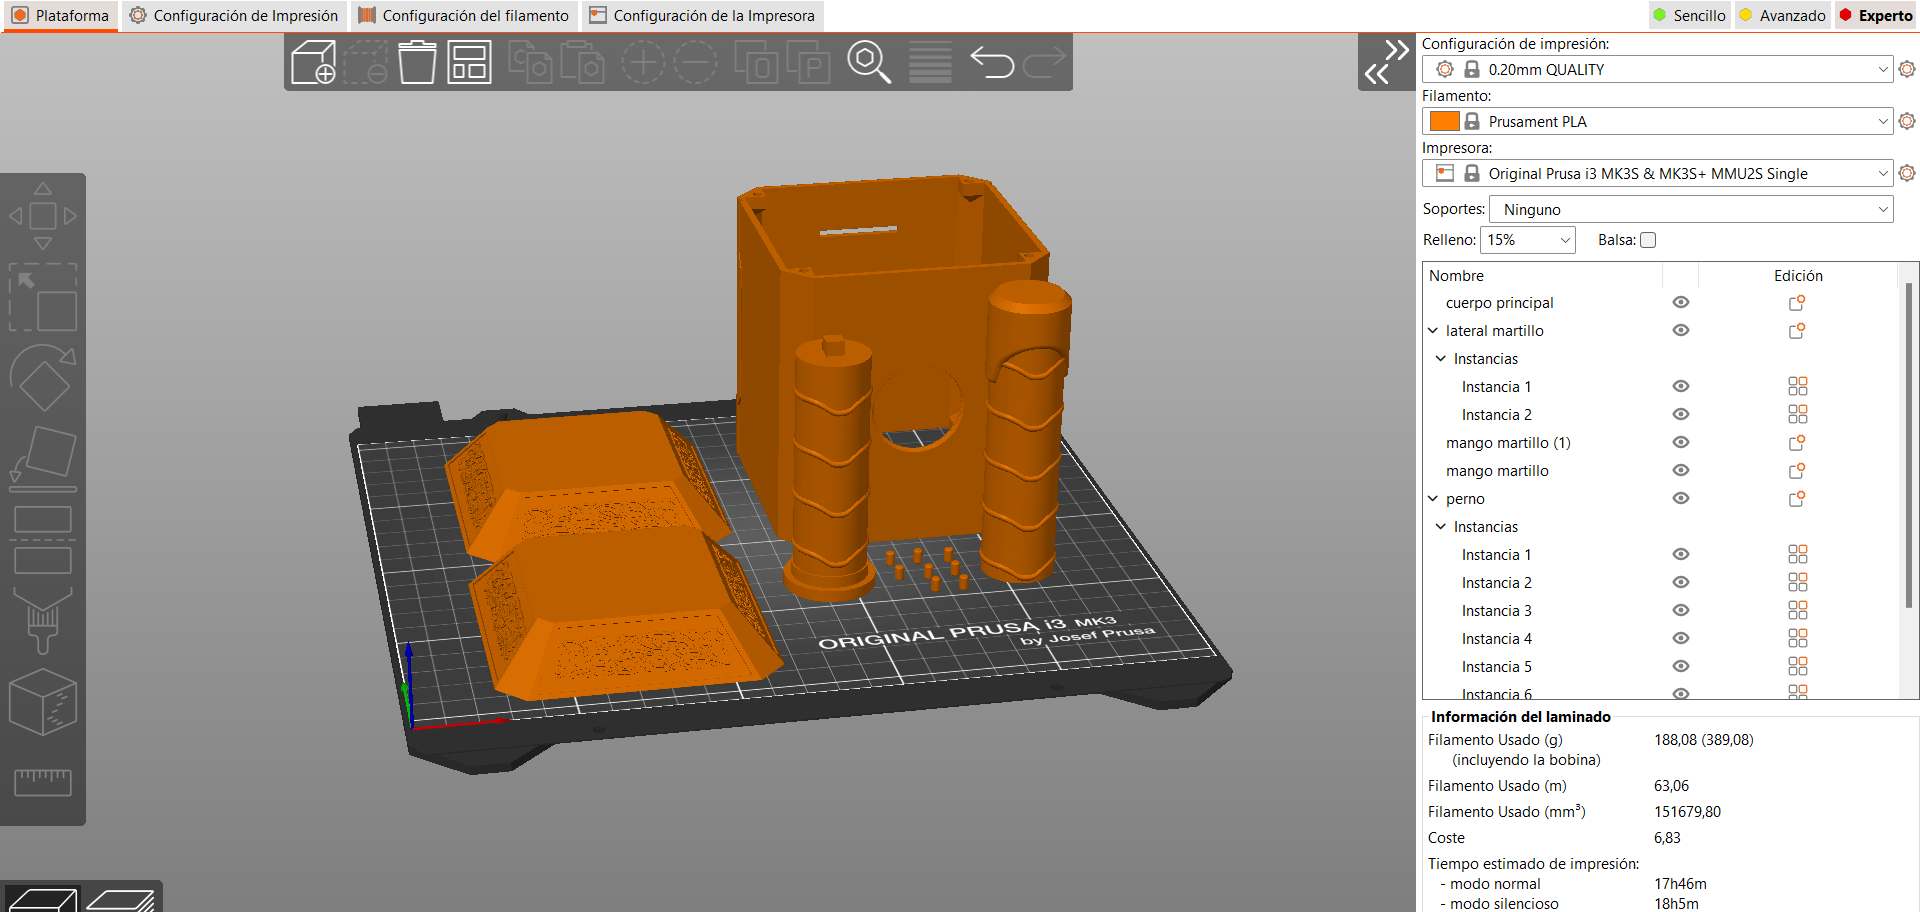1920x912 pixels.
Task: Open the Relleno 15% dropdown
Action: pos(1527,240)
